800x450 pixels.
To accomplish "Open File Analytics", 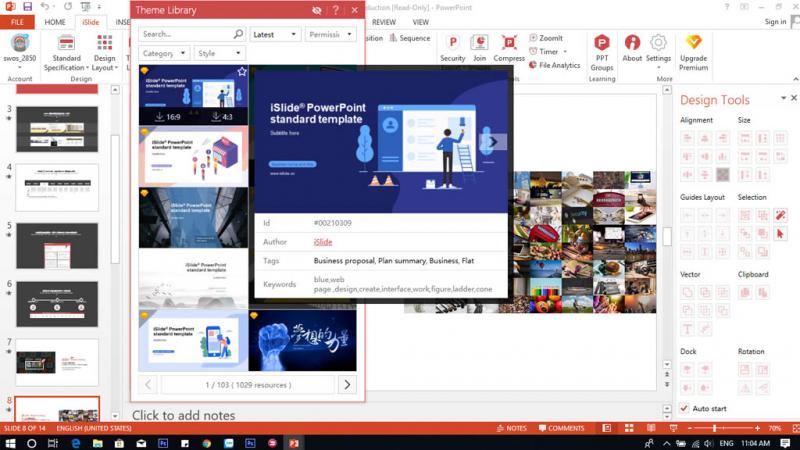I will [553, 65].
